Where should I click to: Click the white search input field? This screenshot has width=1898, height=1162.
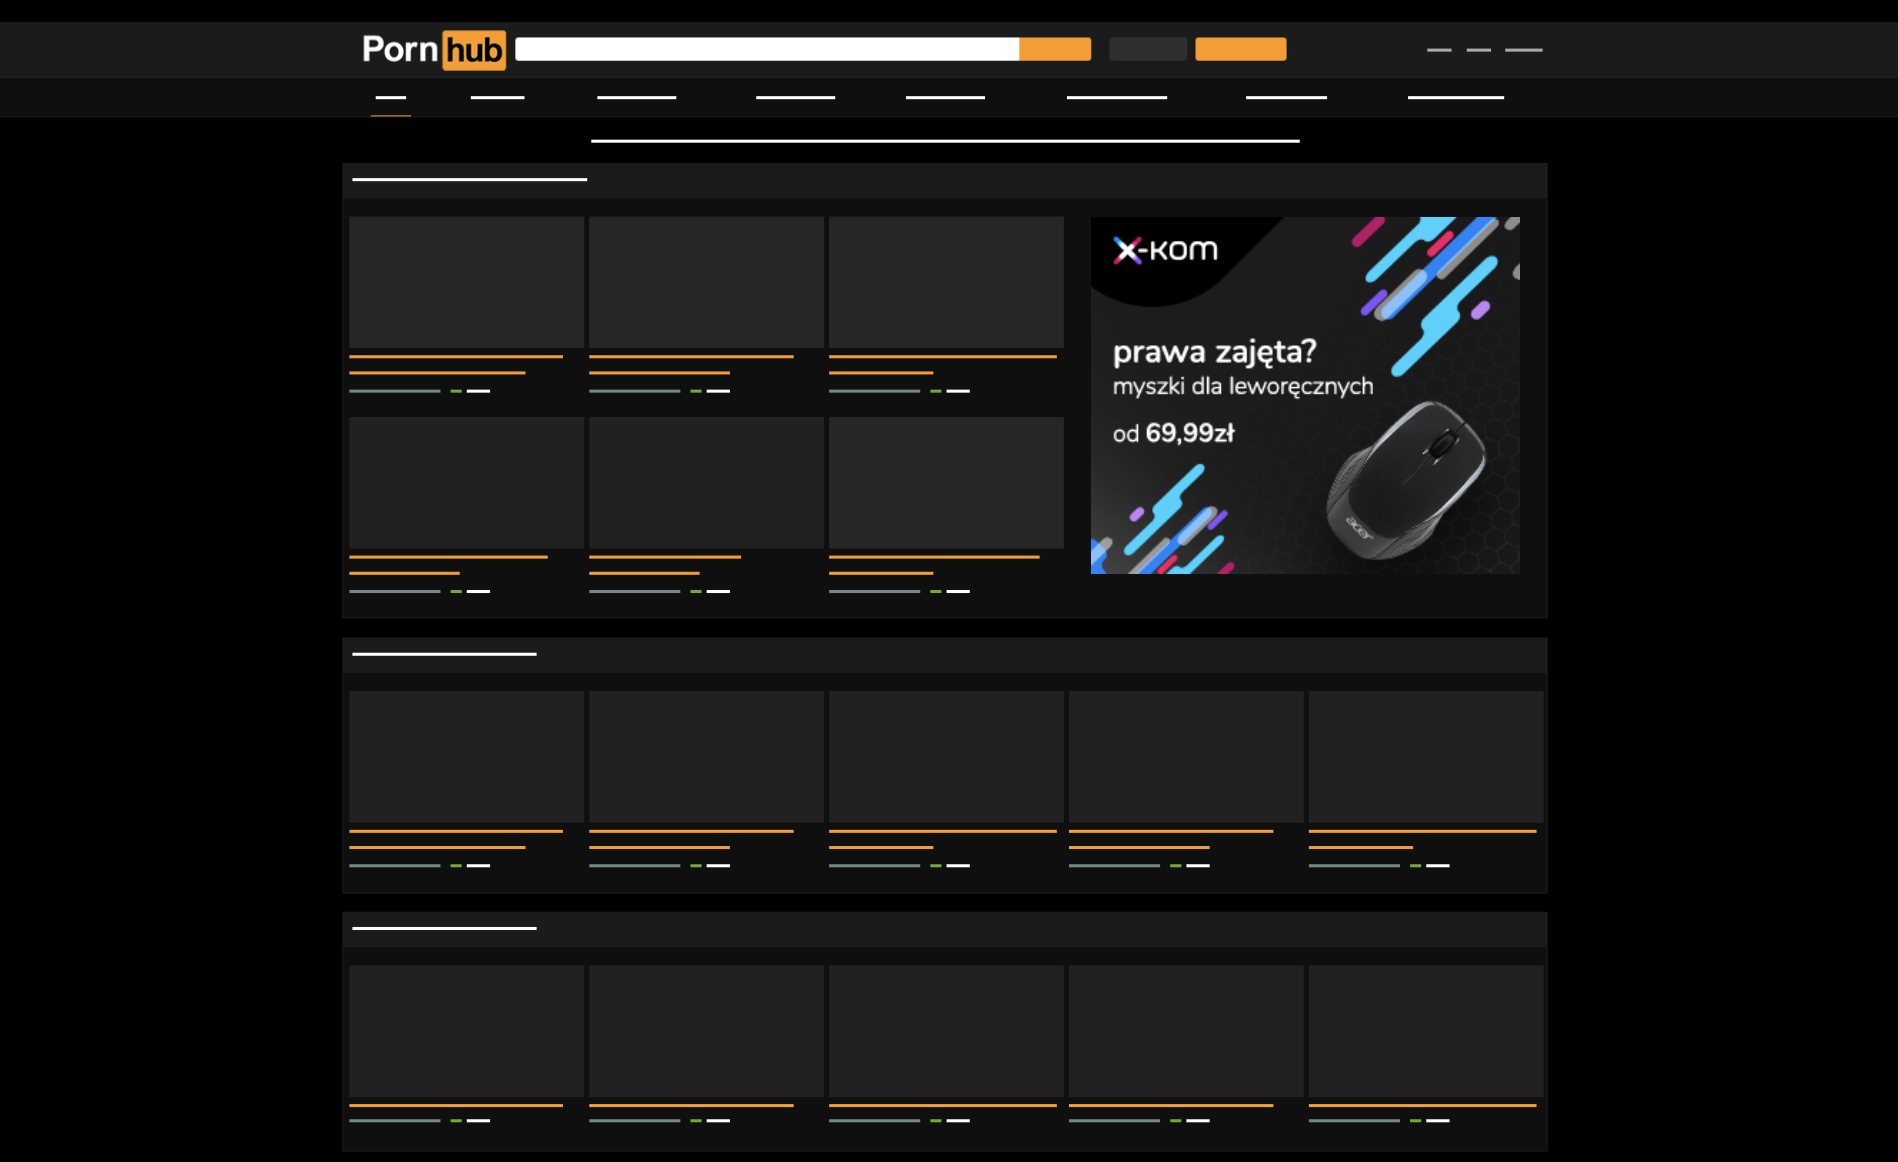[x=766, y=49]
